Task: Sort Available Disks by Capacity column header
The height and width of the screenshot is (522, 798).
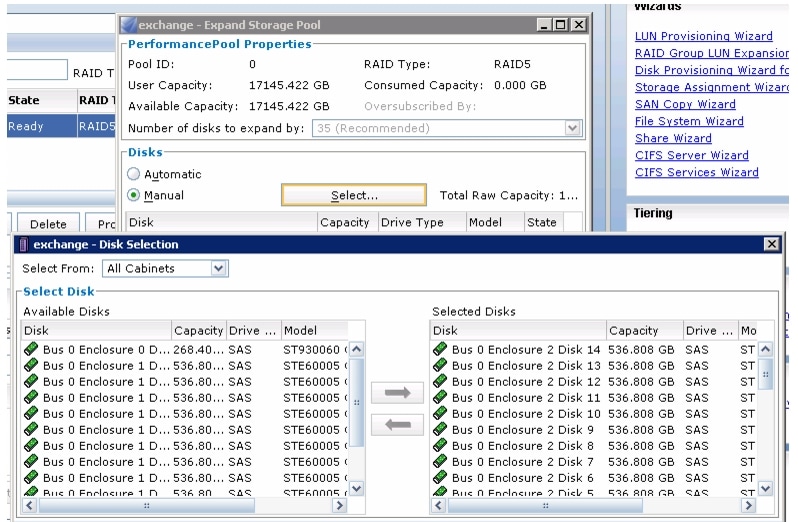Action: tap(199, 331)
